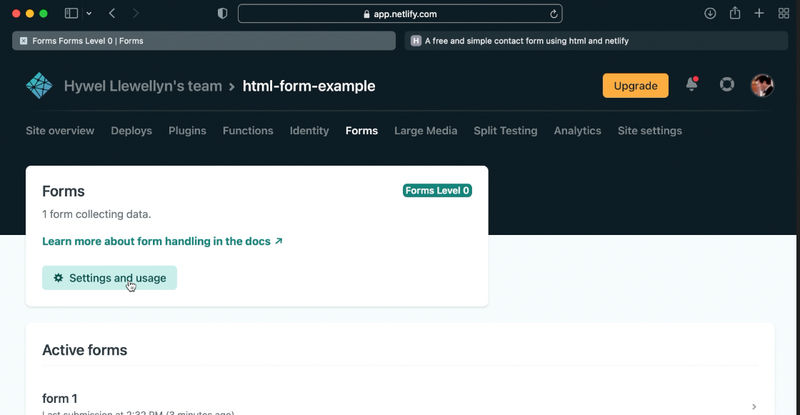Screen dimensions: 800x415
Task: Close the Forms browser tab
Action: [23, 41]
